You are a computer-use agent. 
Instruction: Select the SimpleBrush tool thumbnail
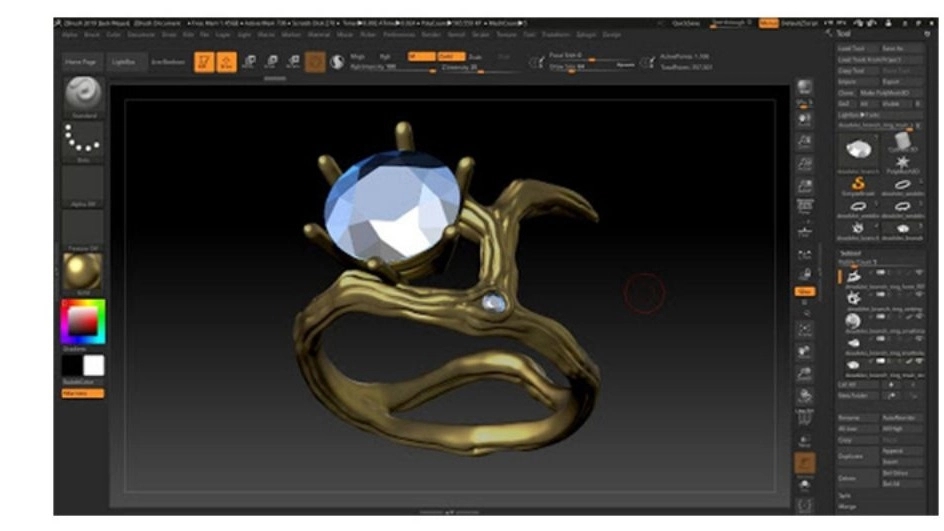859,184
